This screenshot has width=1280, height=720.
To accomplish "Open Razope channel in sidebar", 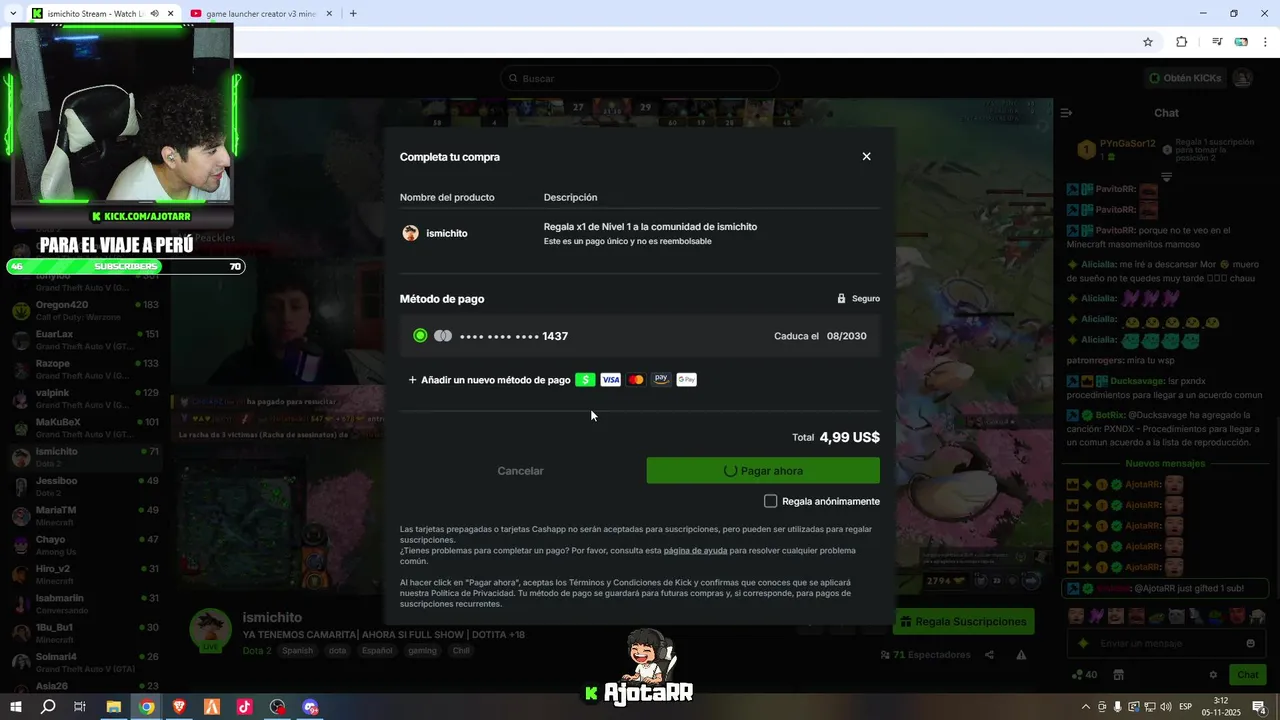I will click(x=85, y=369).
